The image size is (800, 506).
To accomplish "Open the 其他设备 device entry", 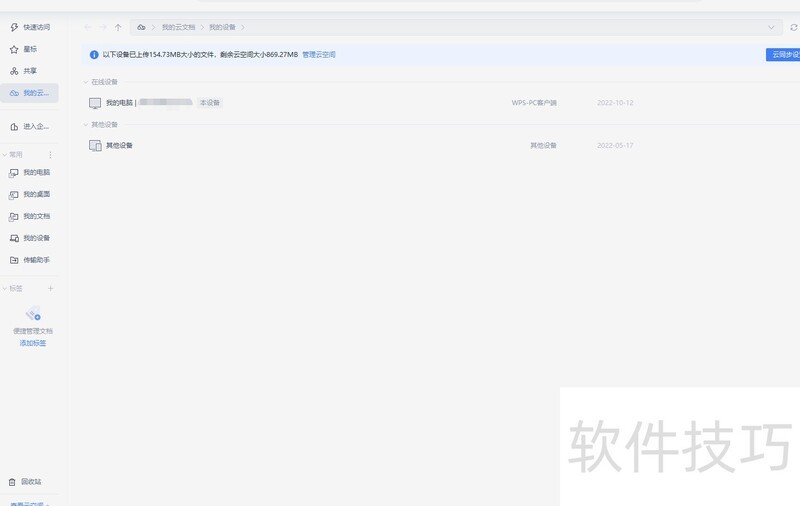I will pos(119,146).
